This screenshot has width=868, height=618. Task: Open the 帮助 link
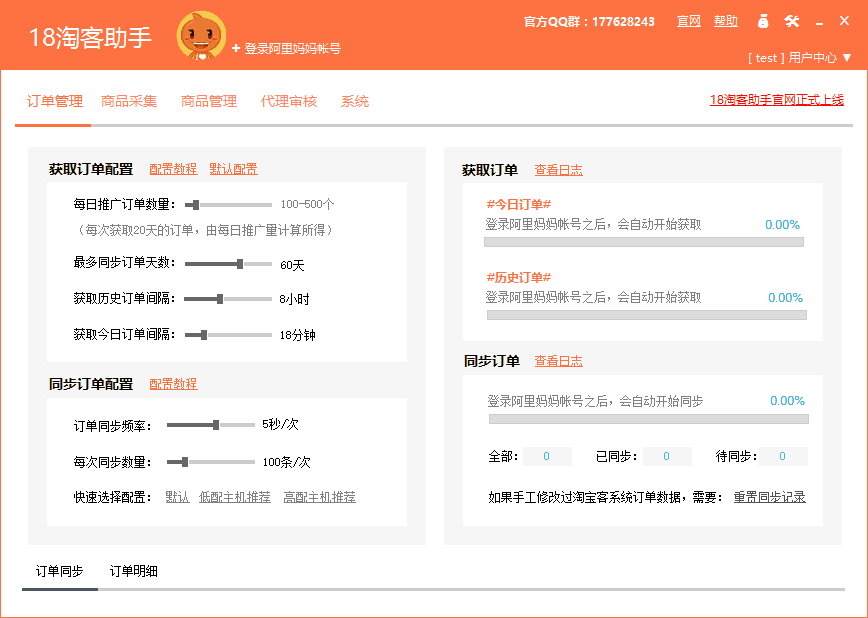click(726, 21)
